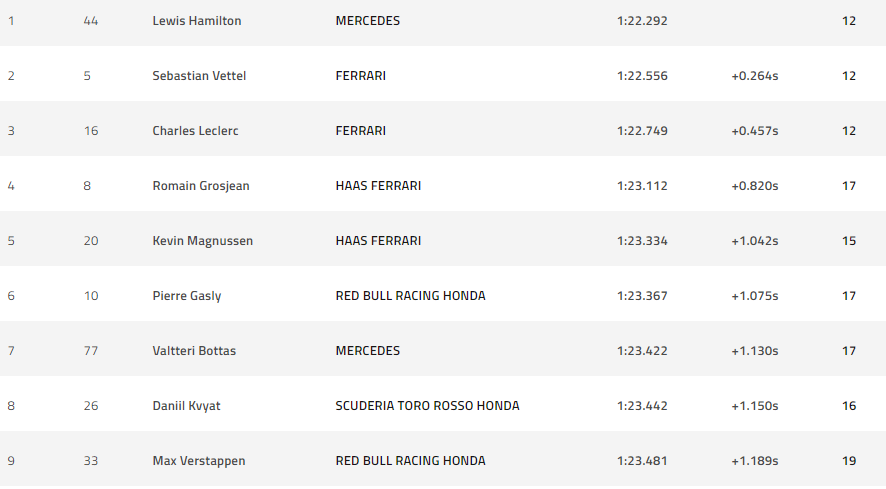Click HAAS FERRARI team beside Grosjean
The image size is (886, 489).
(x=378, y=186)
